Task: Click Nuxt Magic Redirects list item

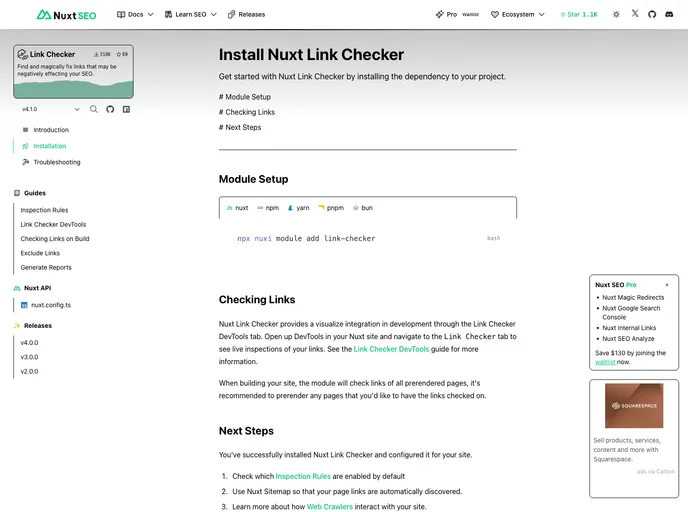Action: tap(633, 297)
